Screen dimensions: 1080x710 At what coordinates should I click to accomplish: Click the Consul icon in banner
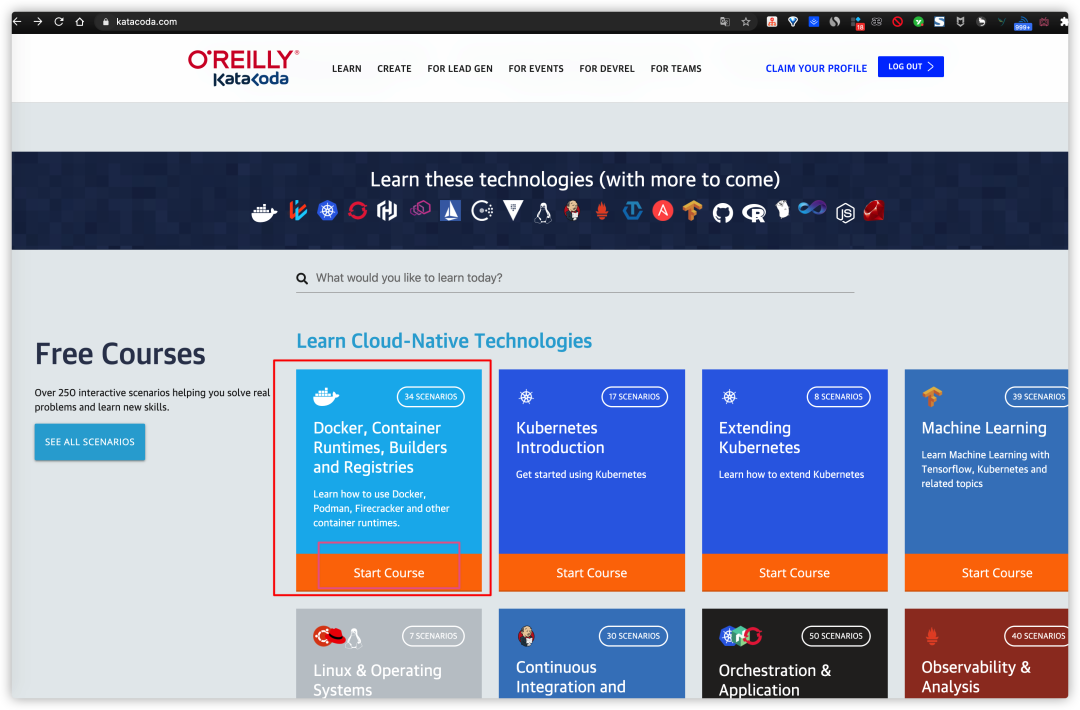pos(482,211)
